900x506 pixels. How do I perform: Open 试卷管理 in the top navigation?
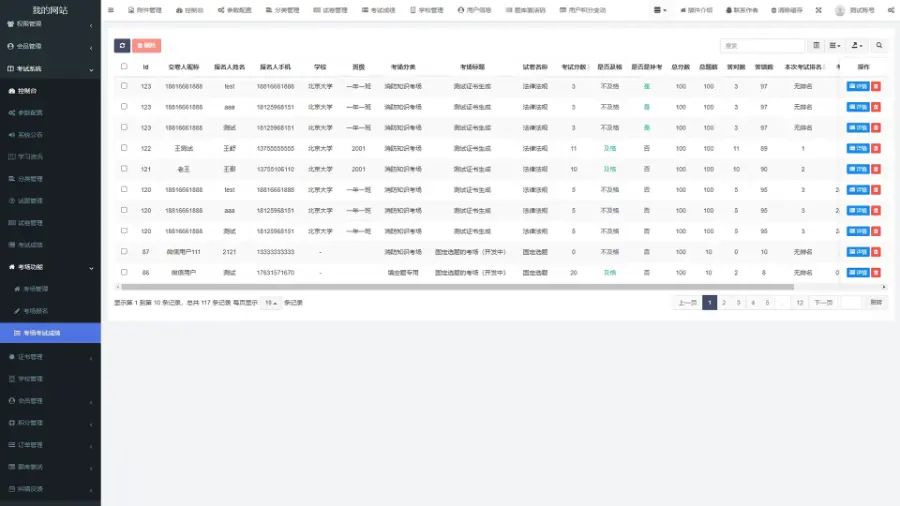(x=336, y=10)
